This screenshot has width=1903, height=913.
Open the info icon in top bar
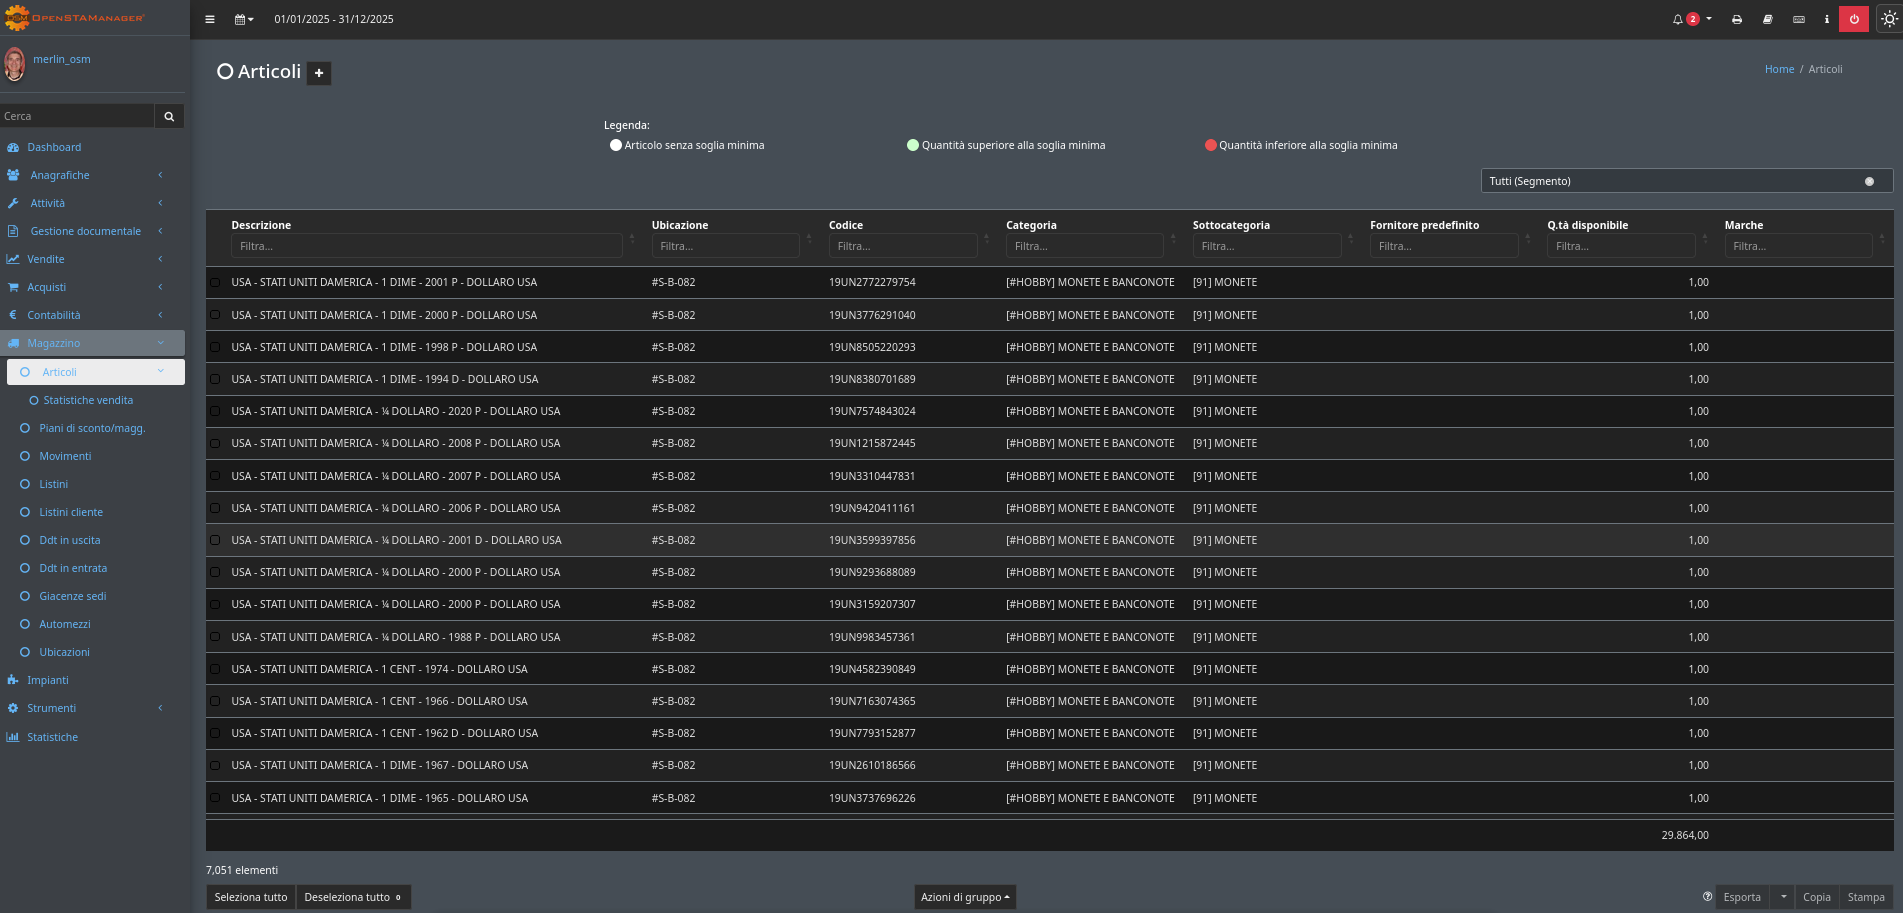1826,19
